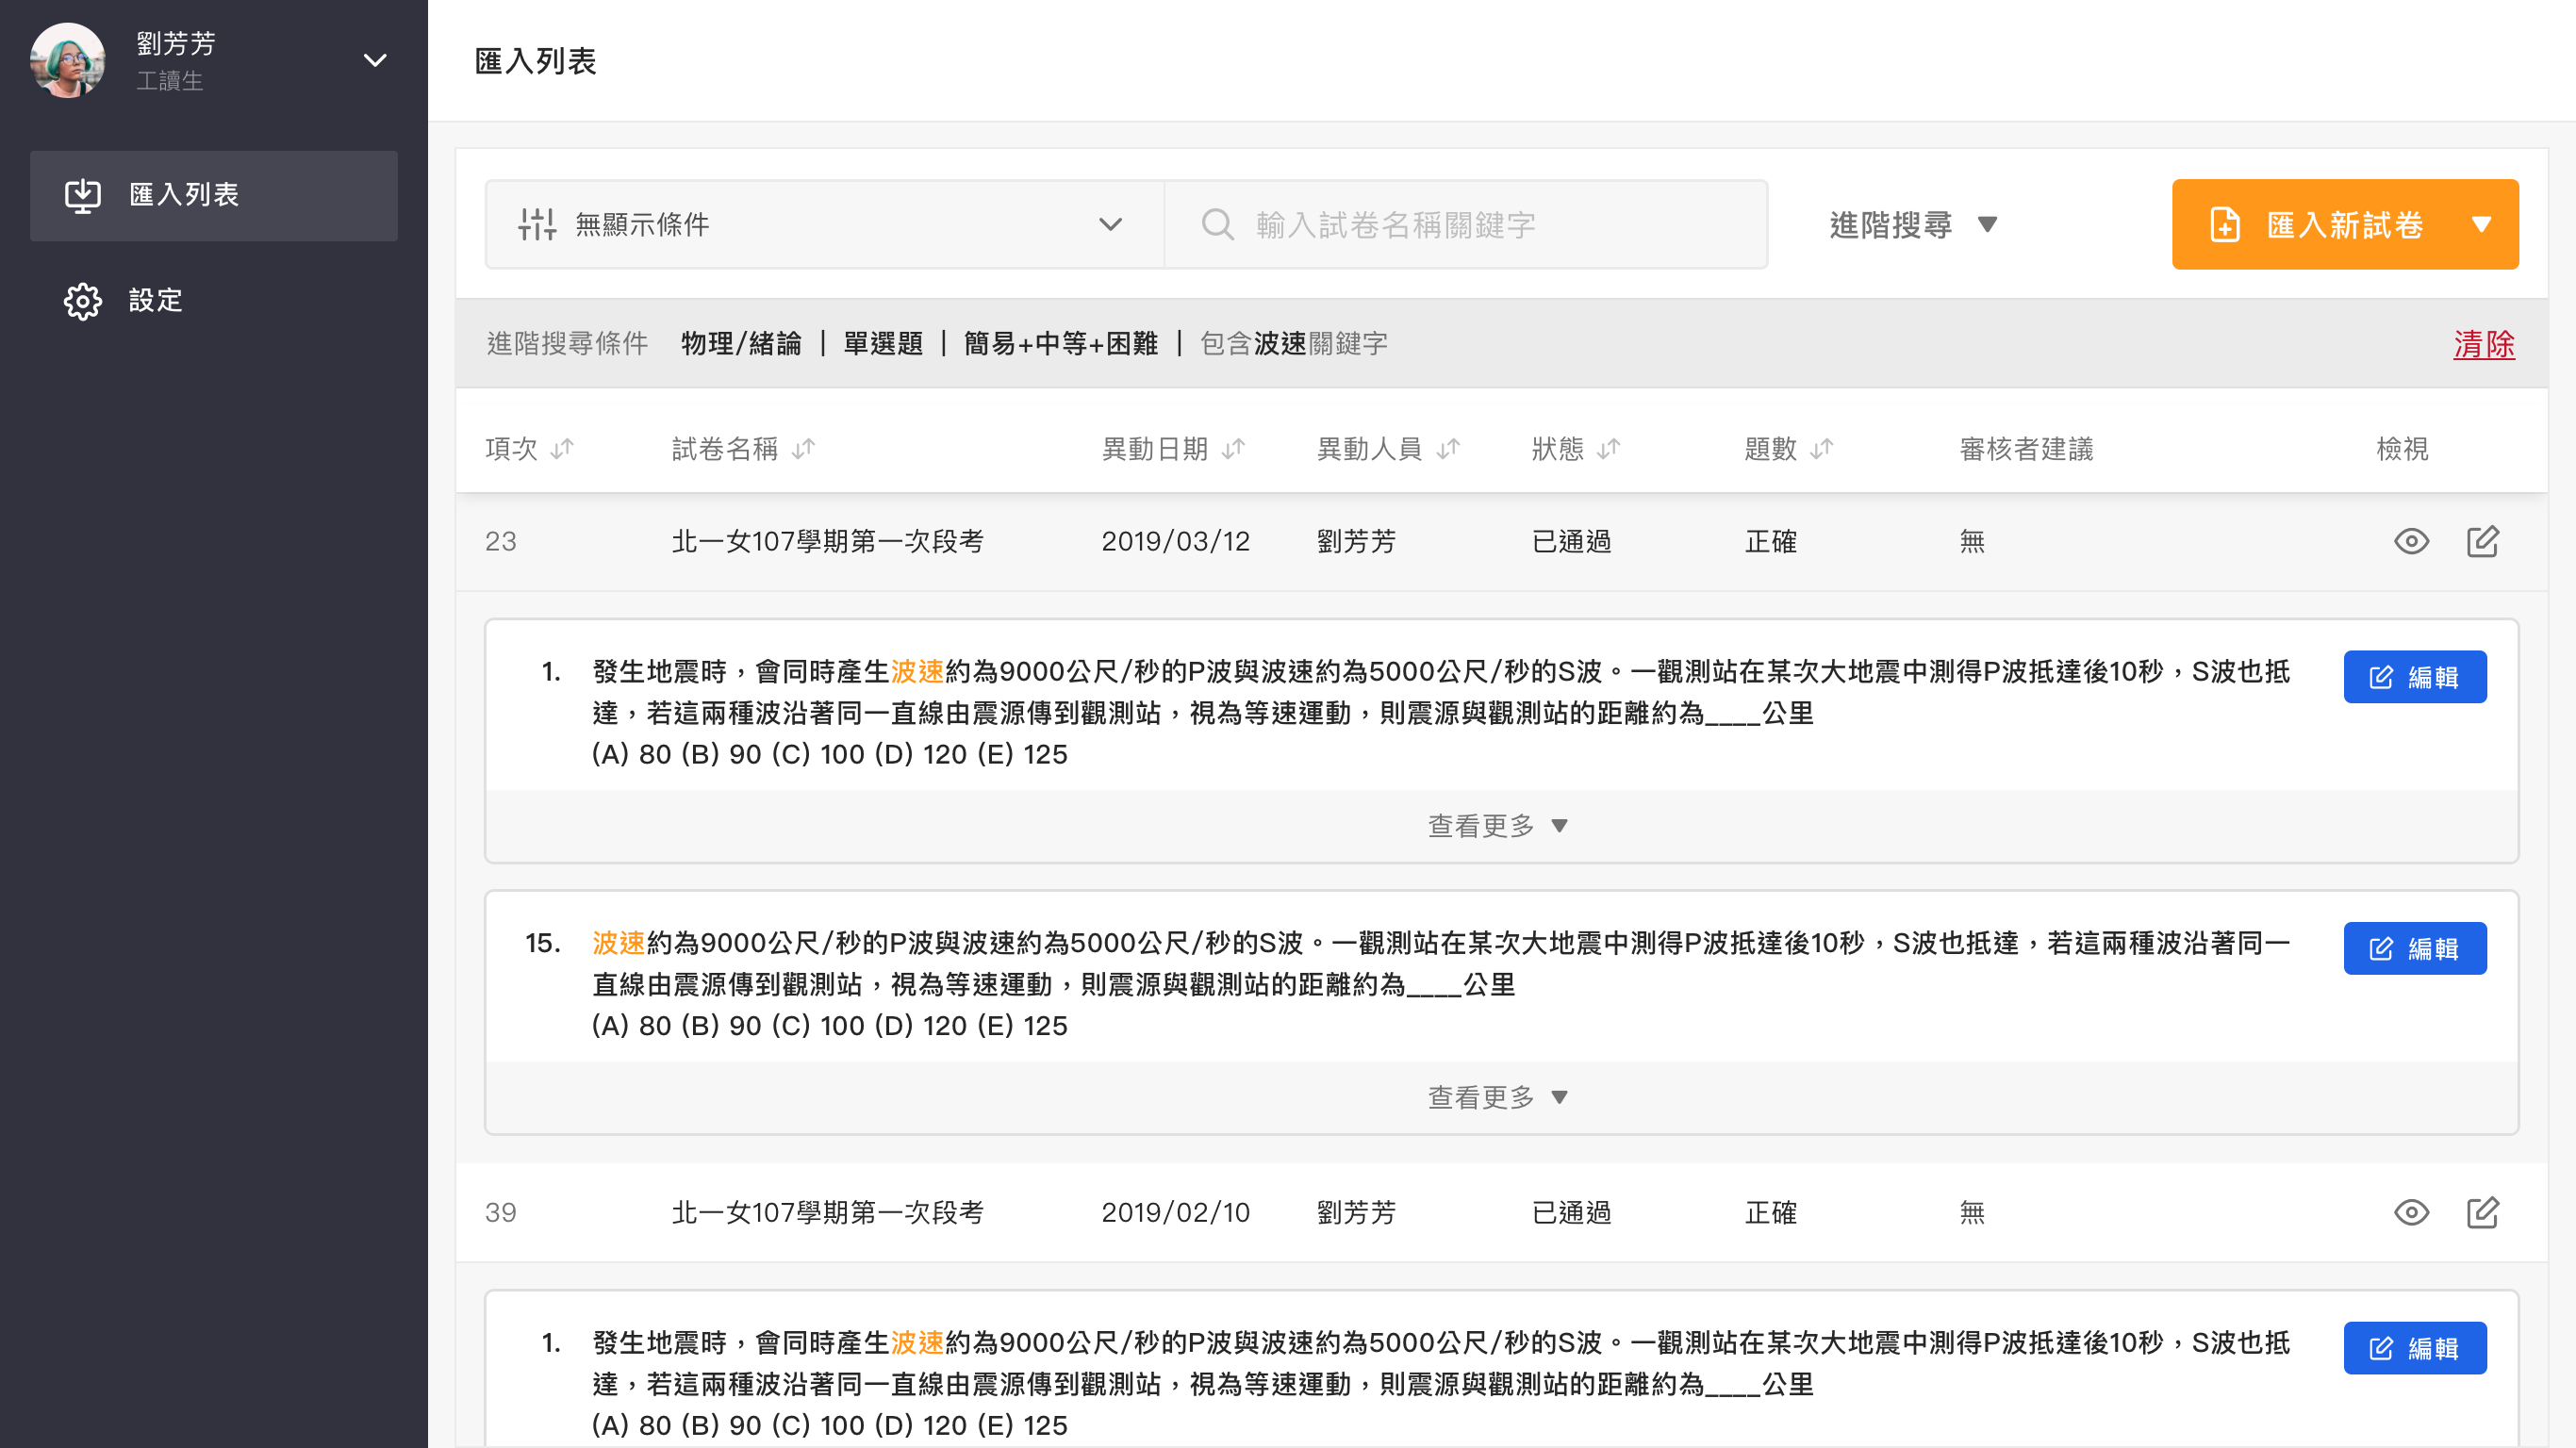Expand the 進階搜尋 dropdown
The height and width of the screenshot is (1448, 2576).
(x=1912, y=225)
